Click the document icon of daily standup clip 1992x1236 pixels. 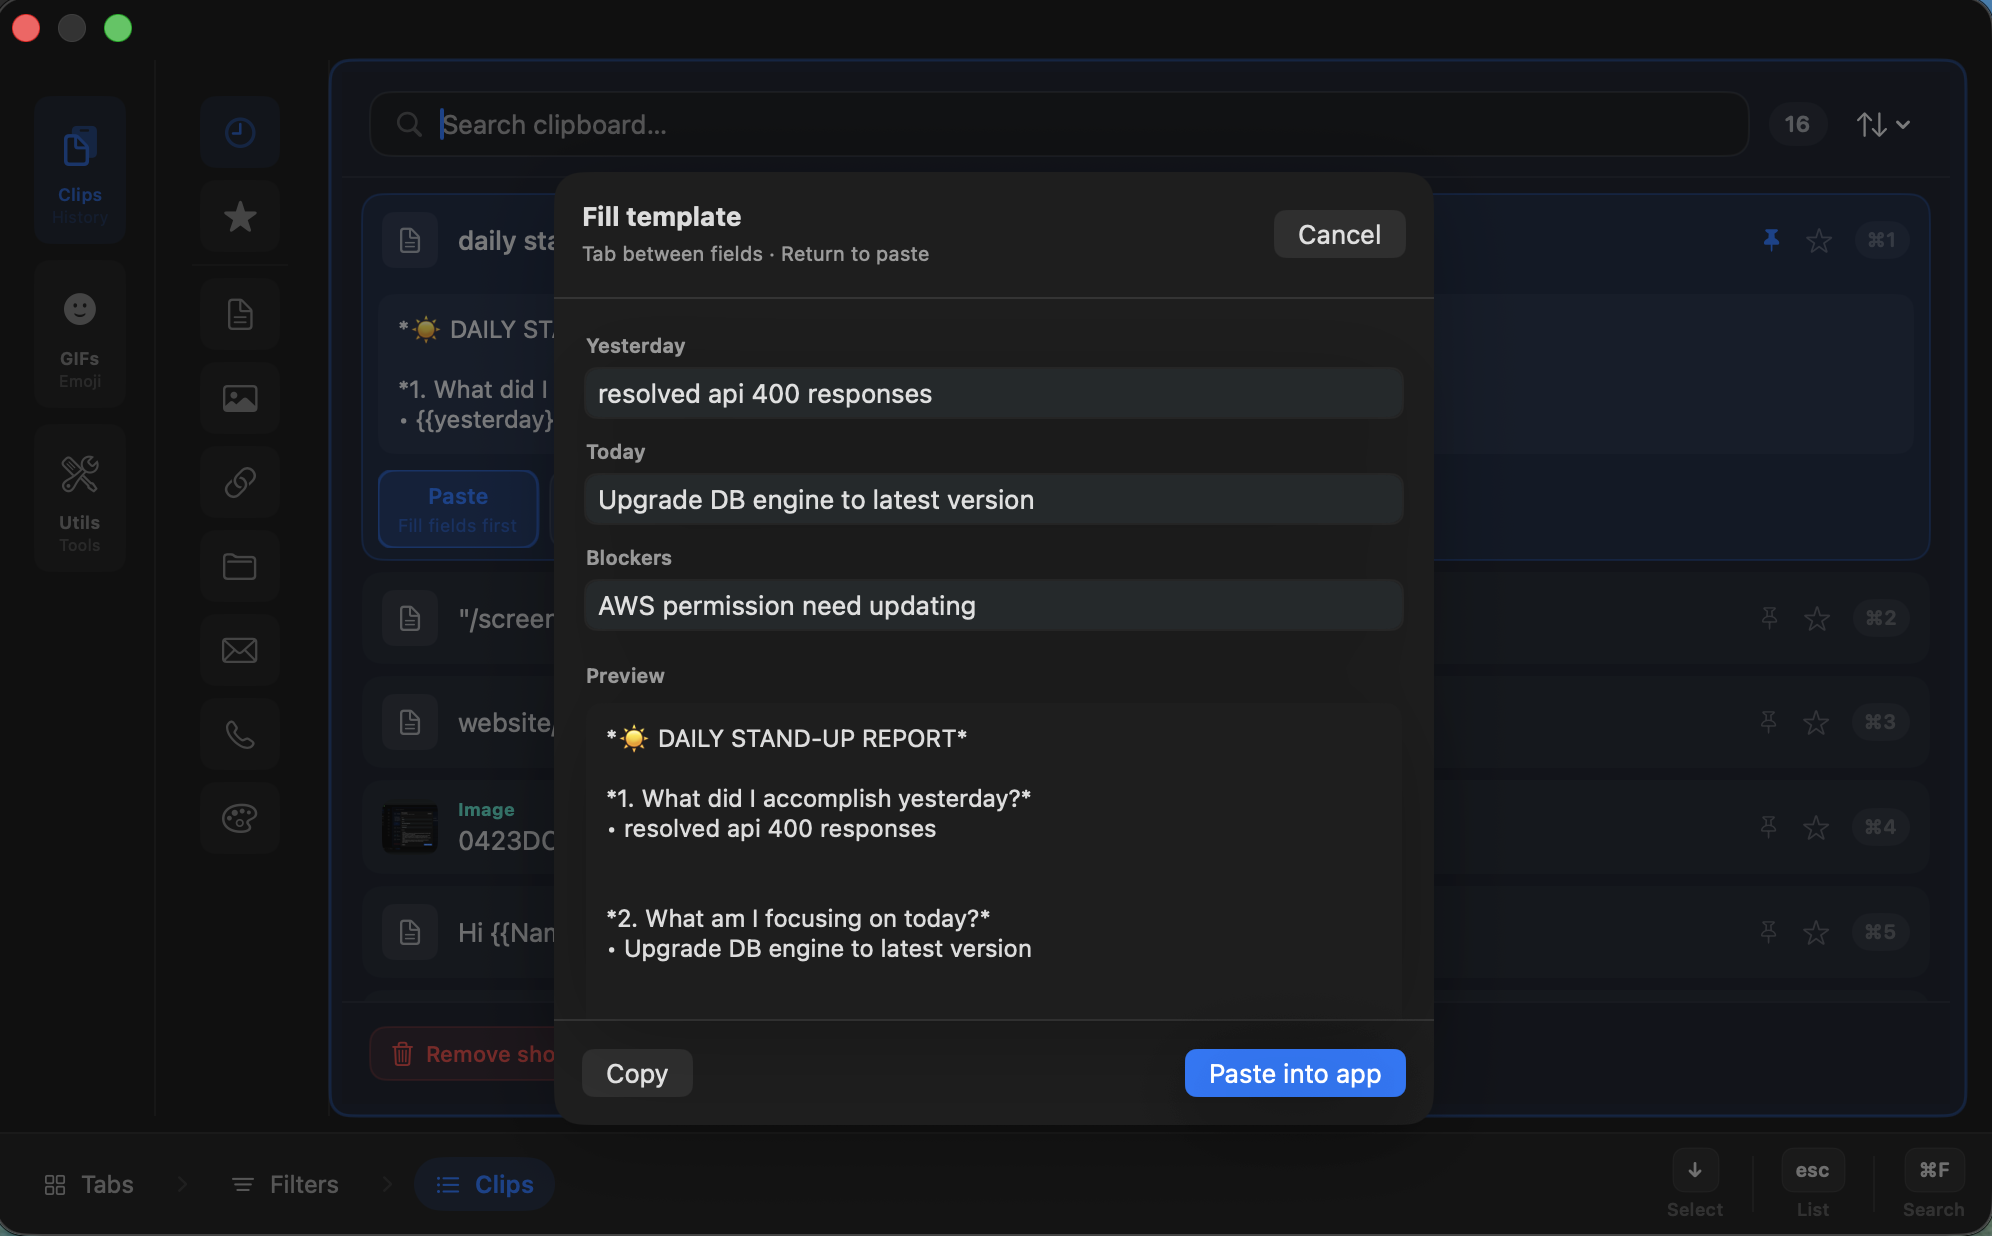click(410, 240)
